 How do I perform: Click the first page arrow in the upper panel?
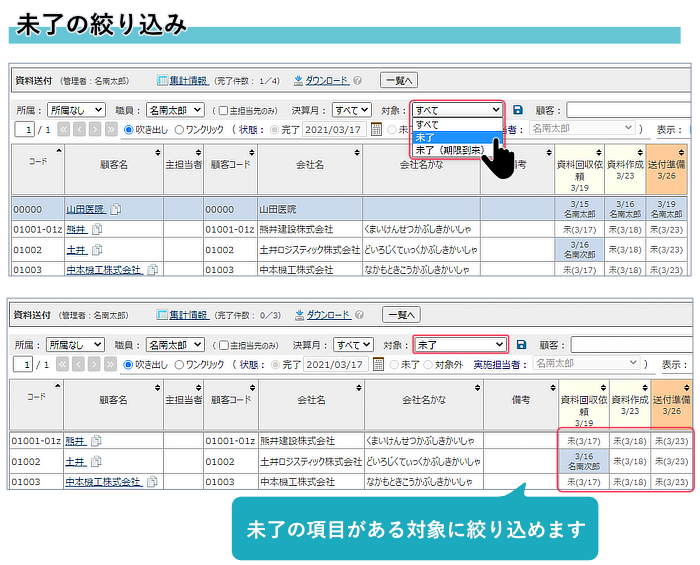point(64,129)
